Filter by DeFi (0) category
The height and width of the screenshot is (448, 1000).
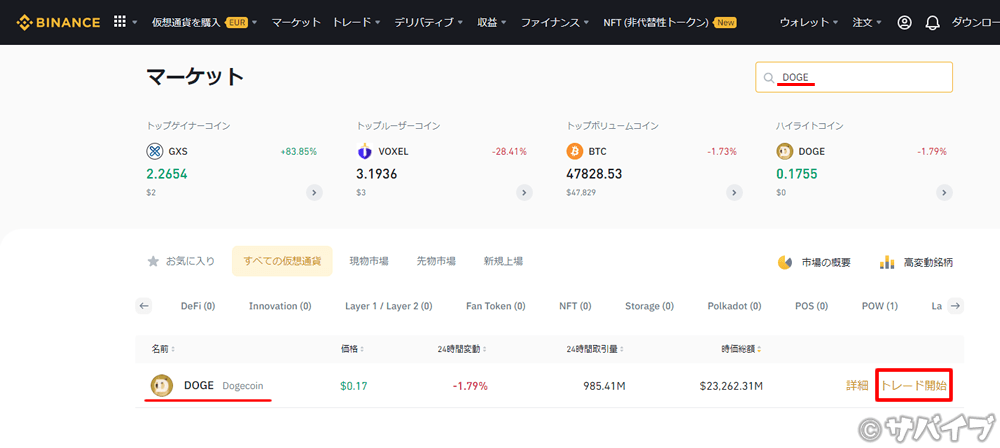[198, 306]
